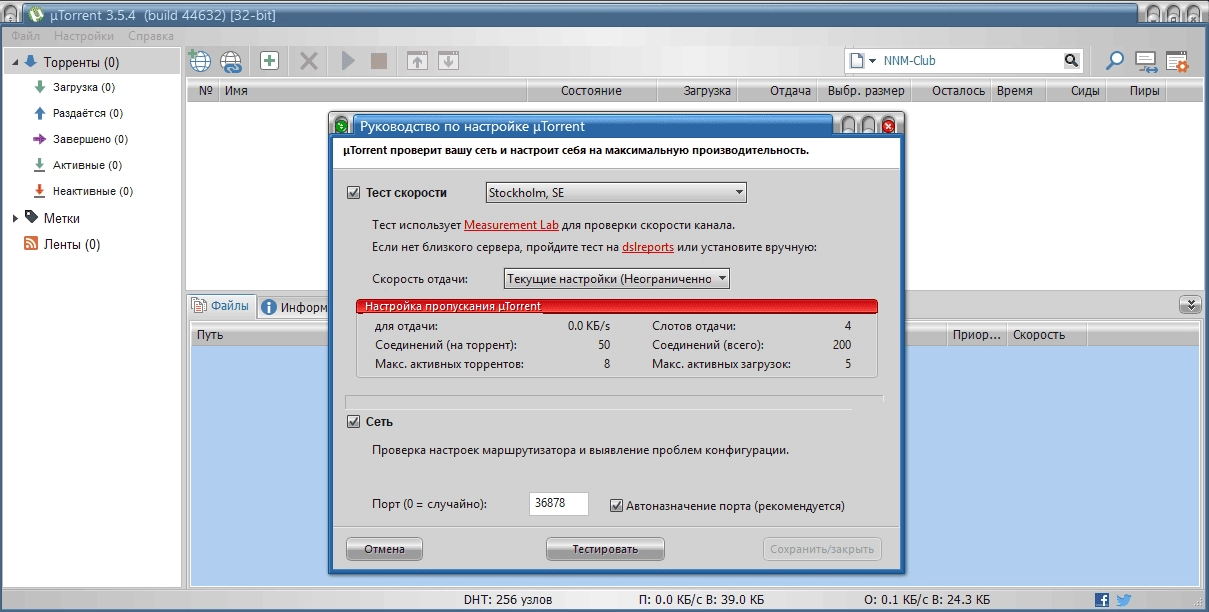Open the Настройки menu
The width and height of the screenshot is (1209, 612).
[x=84, y=35]
